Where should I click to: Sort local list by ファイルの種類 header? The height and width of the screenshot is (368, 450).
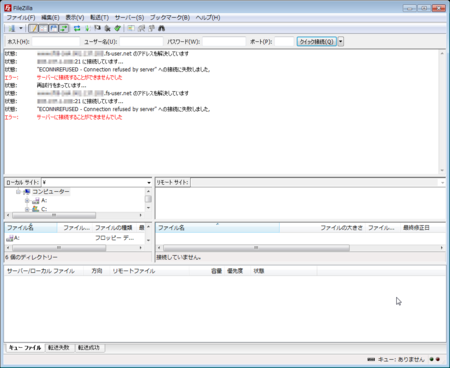pyautogui.click(x=114, y=228)
